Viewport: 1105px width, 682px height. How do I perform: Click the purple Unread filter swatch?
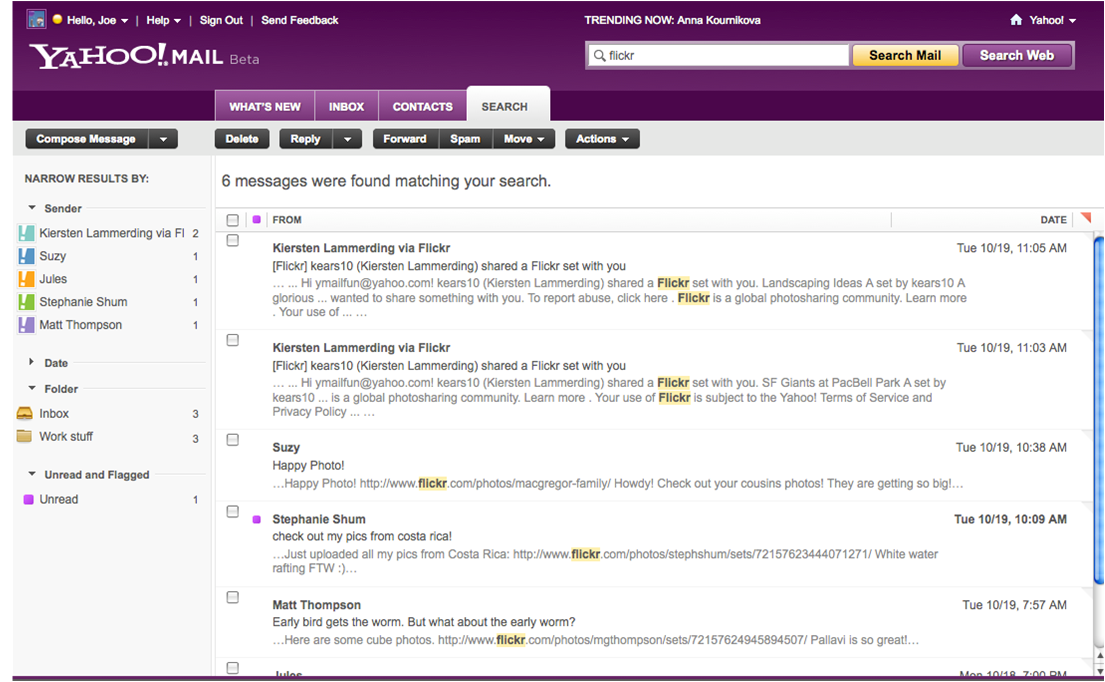[x=29, y=500]
